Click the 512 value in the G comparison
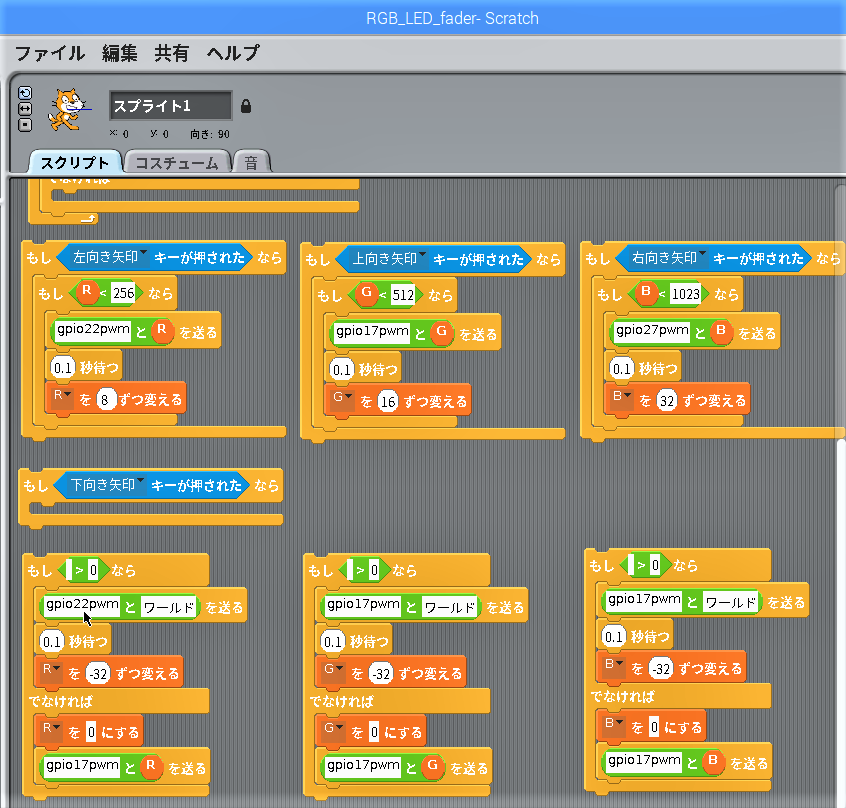846x808 pixels. point(403,295)
